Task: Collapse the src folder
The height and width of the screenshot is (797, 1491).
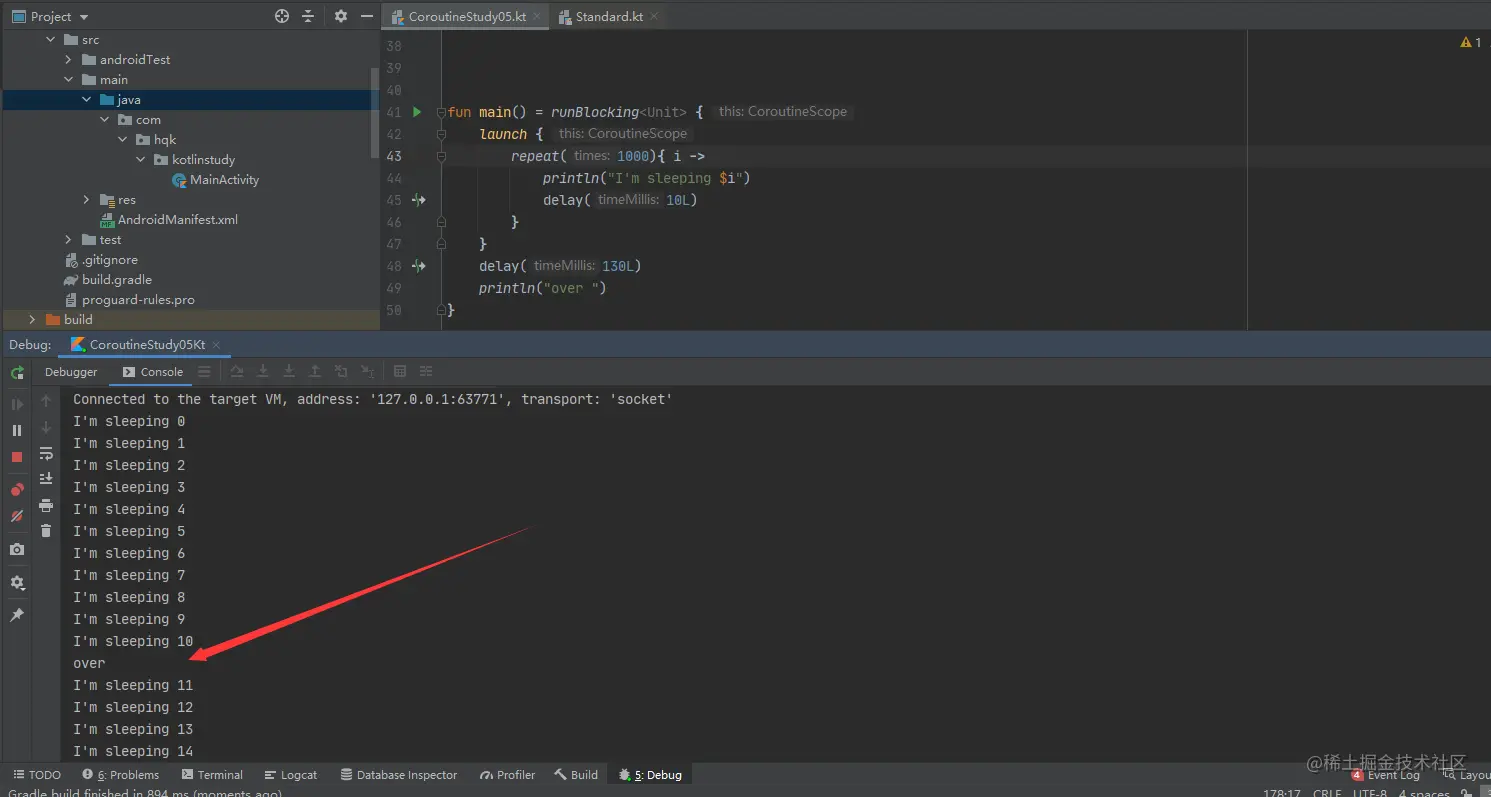Action: [51, 40]
